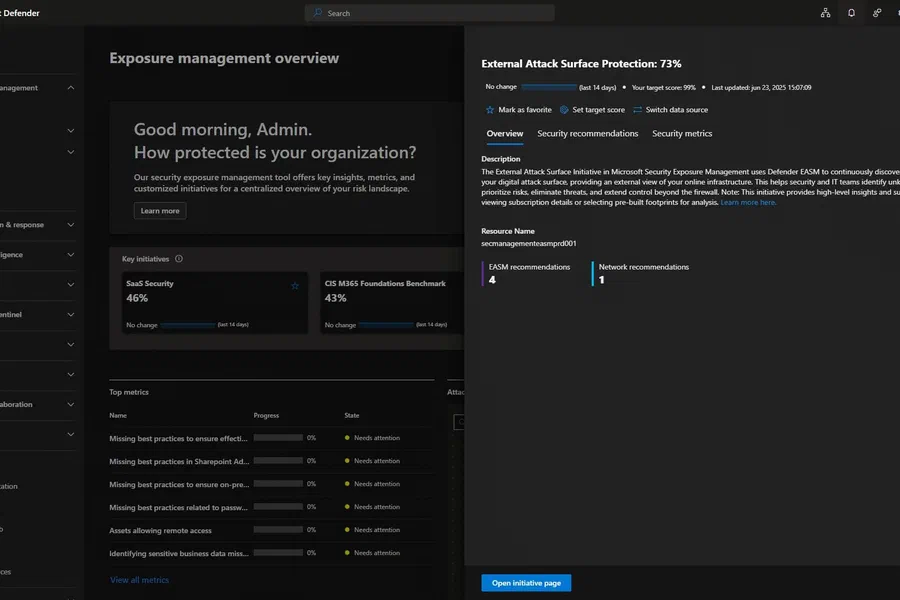Click the Set target score icon
900x600 pixels.
(x=564, y=110)
